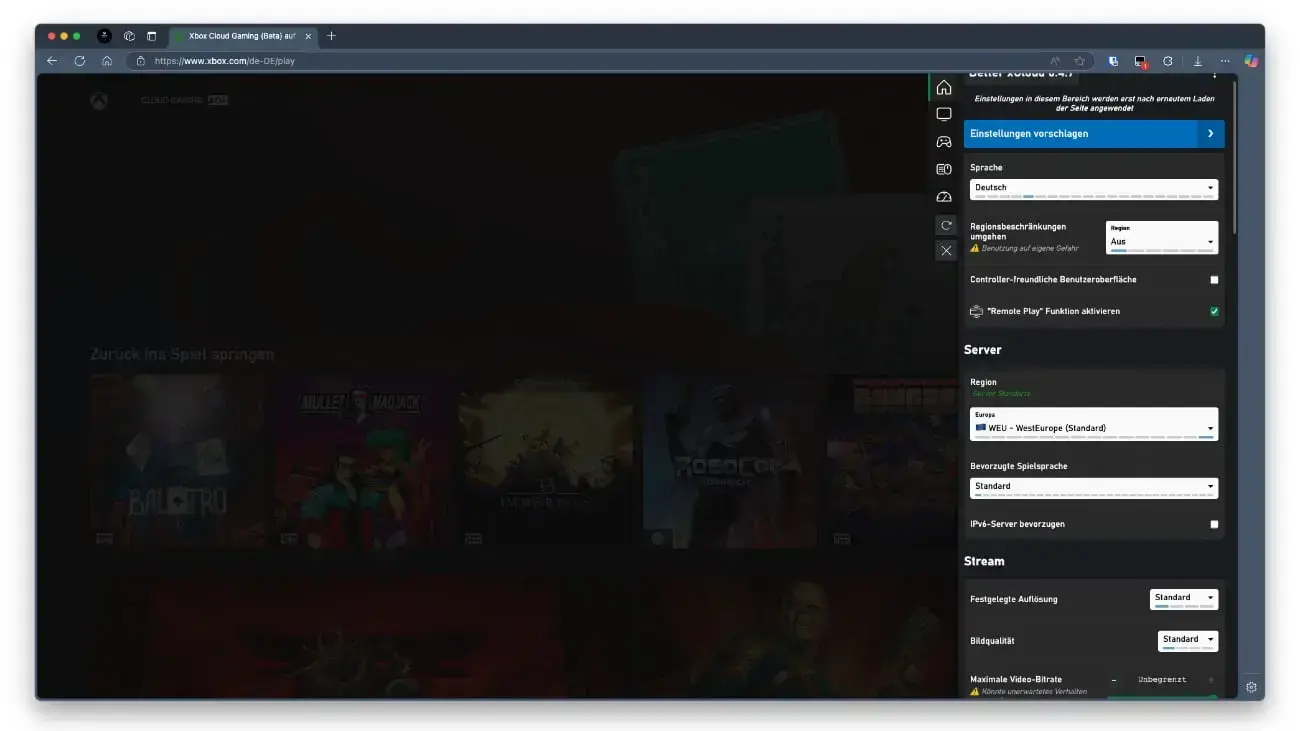Click the reload page icon in sidebar
This screenshot has height=731, width=1300.
pos(946,225)
